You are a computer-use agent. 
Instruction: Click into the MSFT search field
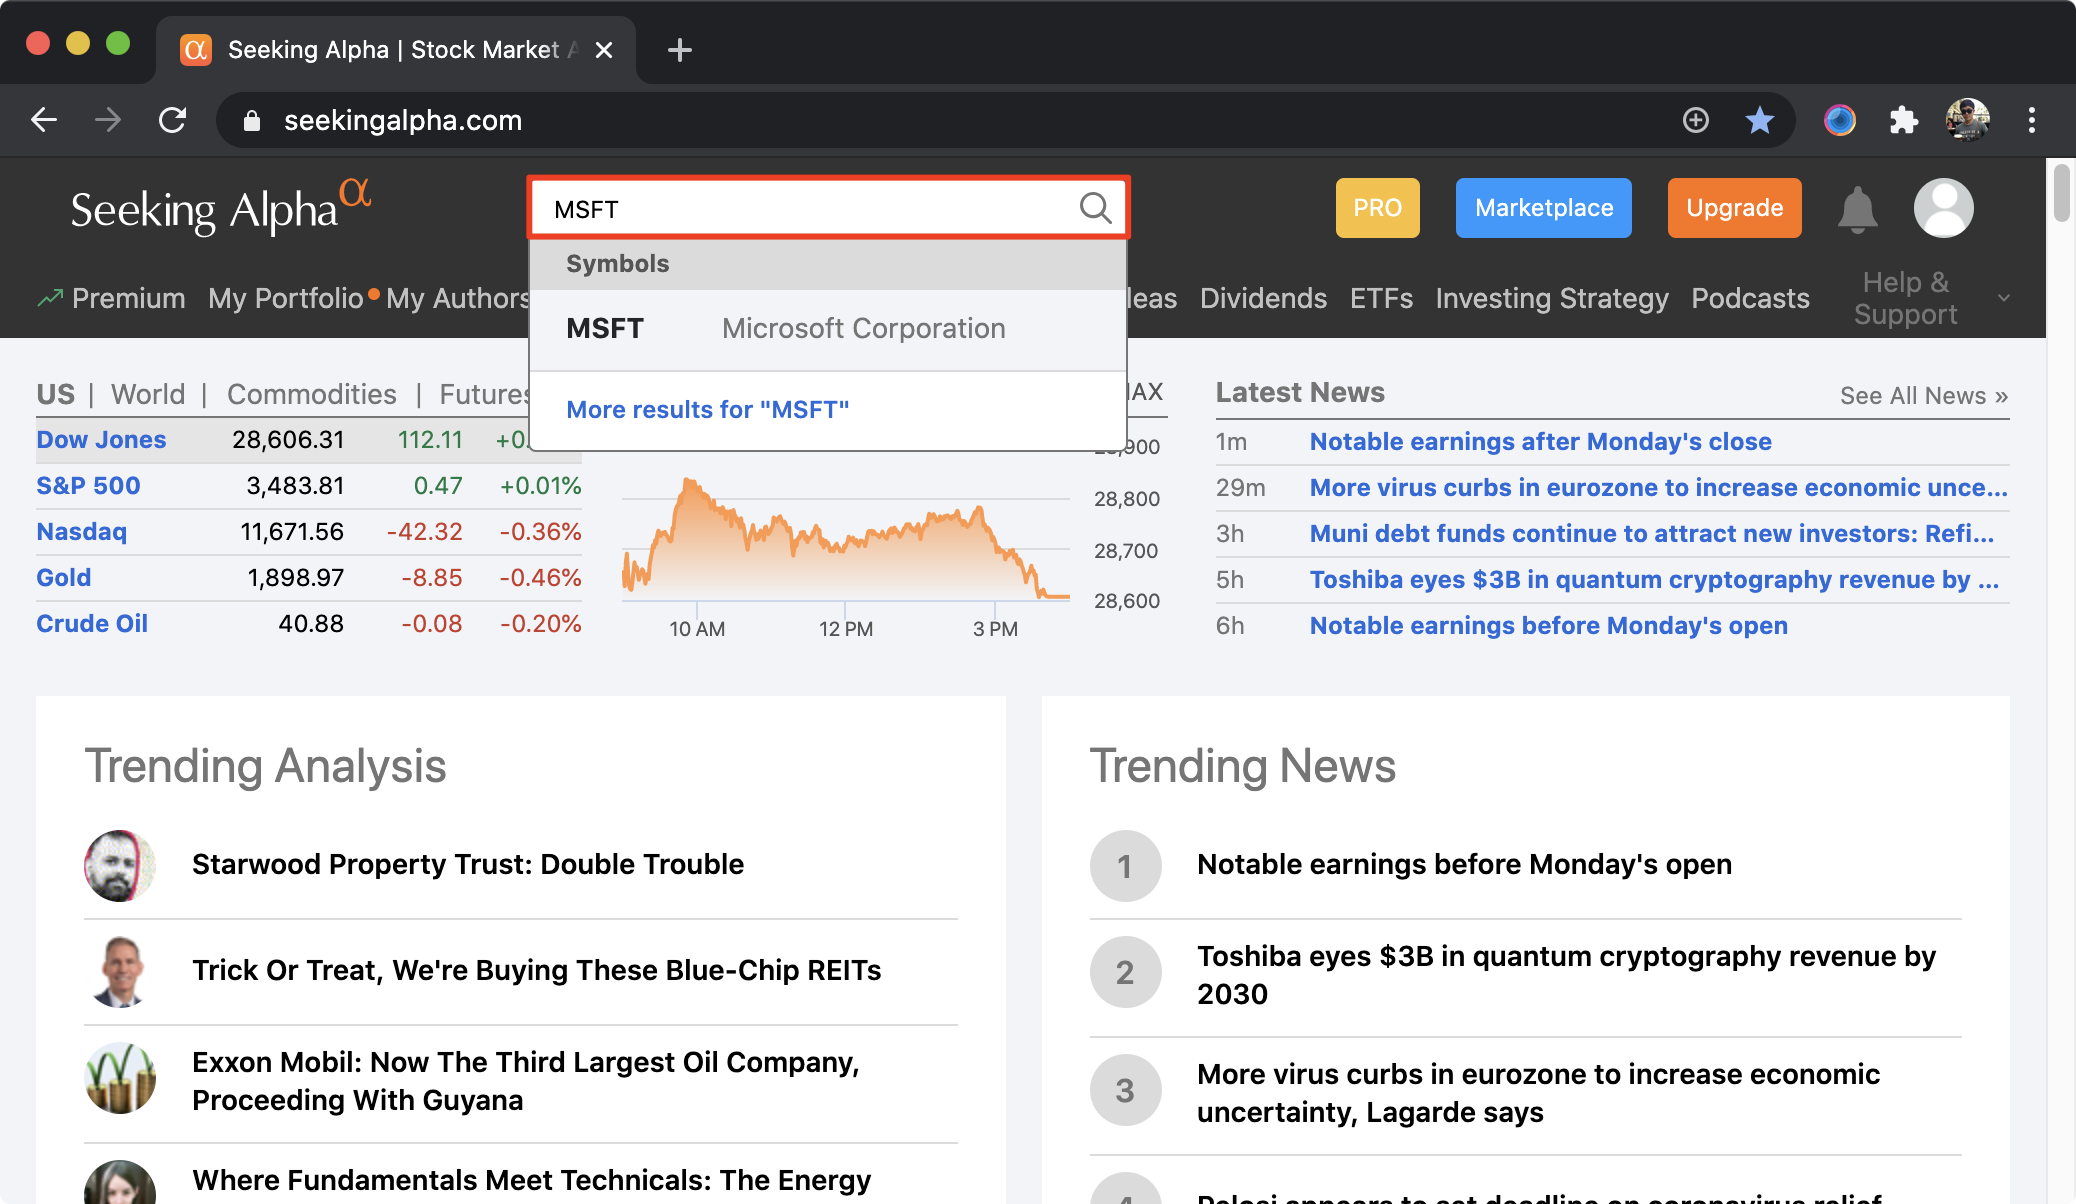[800, 209]
